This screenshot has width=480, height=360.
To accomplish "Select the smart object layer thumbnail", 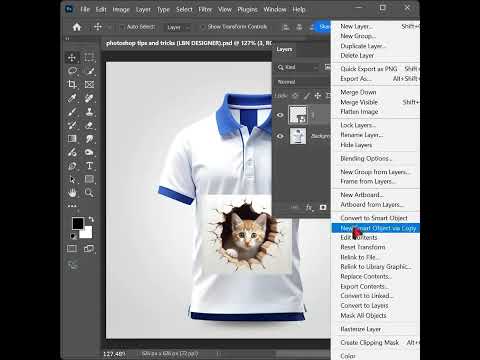I will pos(298,115).
